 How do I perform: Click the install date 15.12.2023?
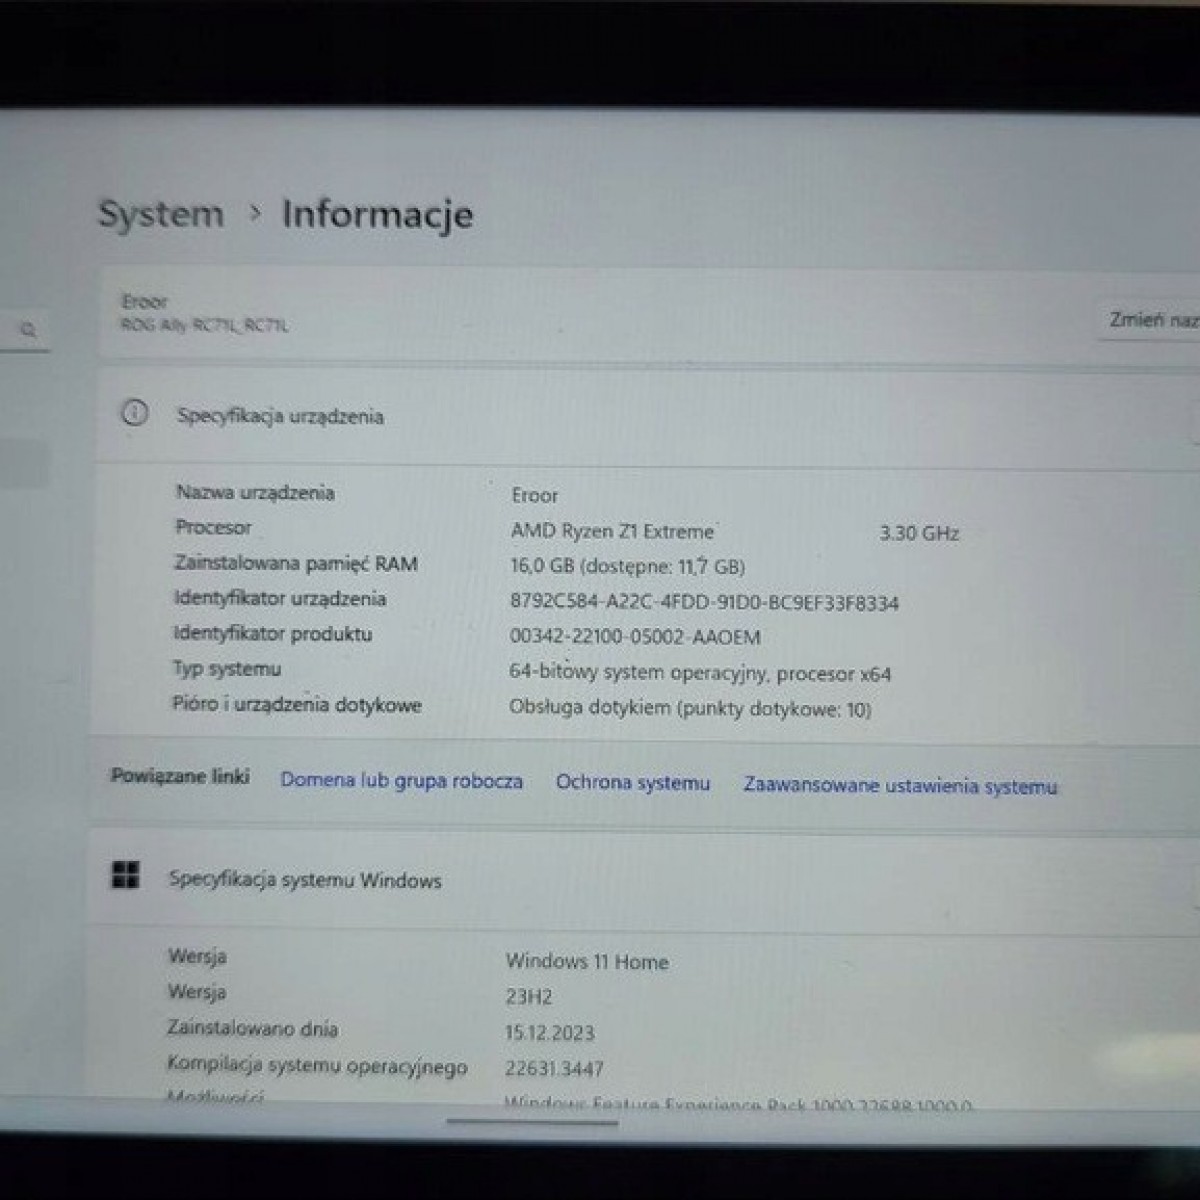[549, 1033]
